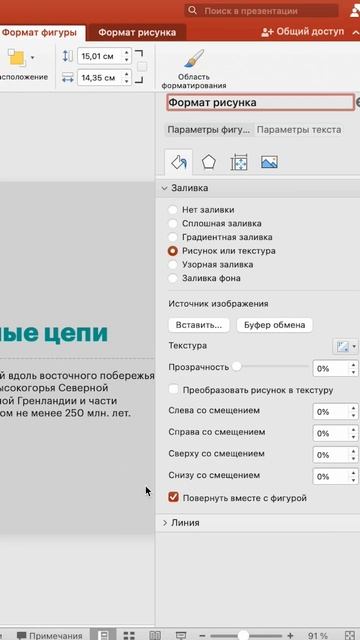Select Параметры фигуры pane tab

click(209, 130)
